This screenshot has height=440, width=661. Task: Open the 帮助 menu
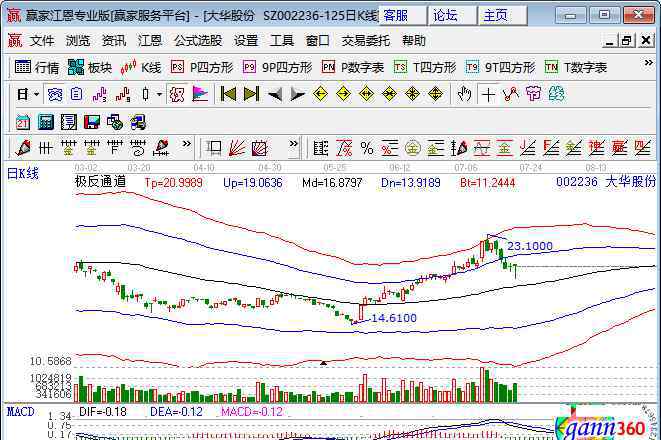pyautogui.click(x=414, y=41)
